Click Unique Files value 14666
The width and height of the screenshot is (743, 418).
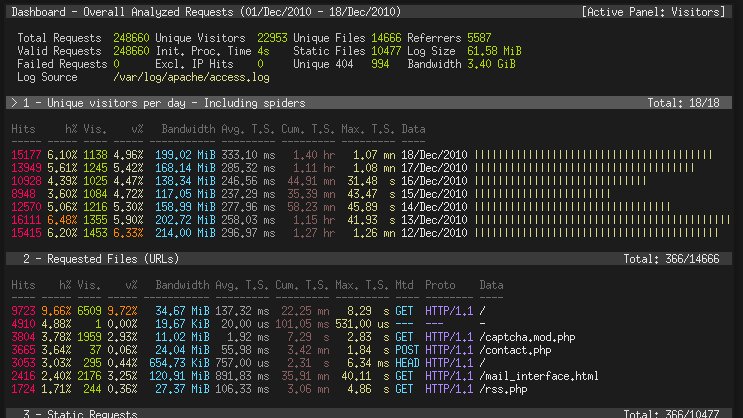[386, 38]
